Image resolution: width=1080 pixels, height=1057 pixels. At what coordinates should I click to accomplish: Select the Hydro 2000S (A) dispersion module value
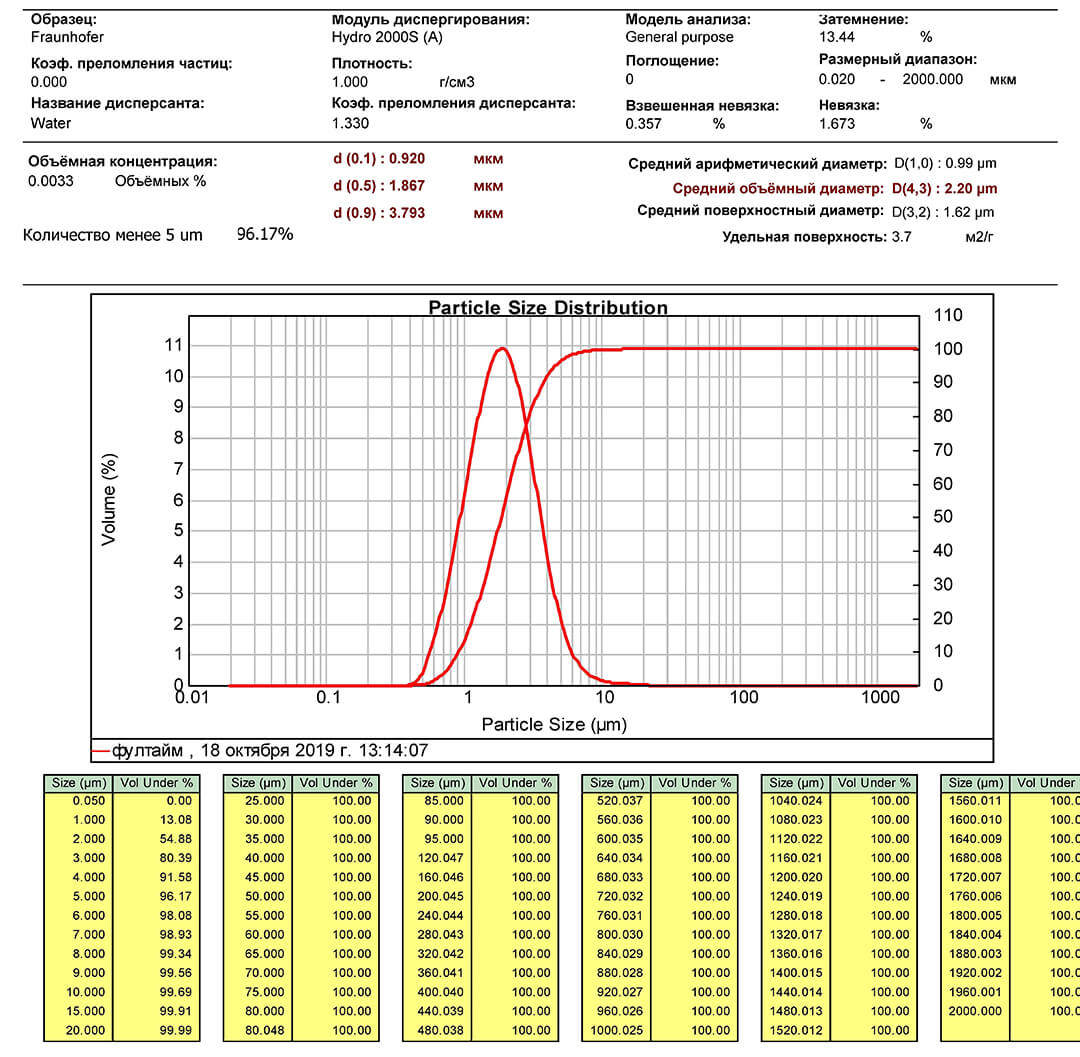[387, 38]
